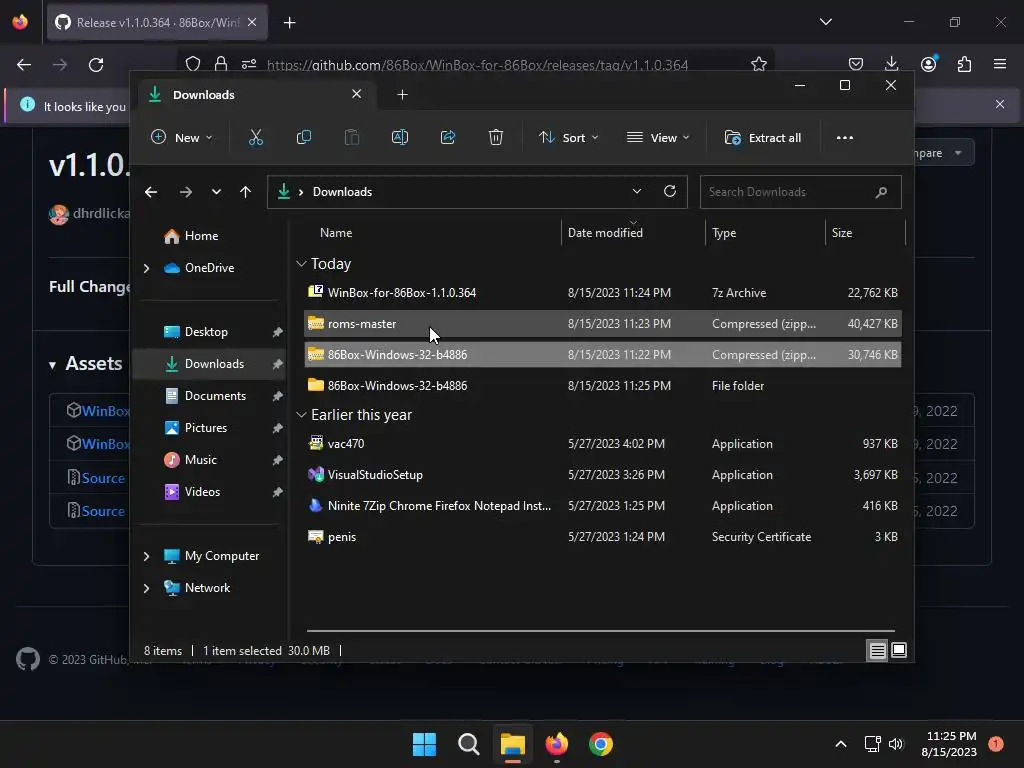Collapse the Earlier this year group

[x=301, y=415]
